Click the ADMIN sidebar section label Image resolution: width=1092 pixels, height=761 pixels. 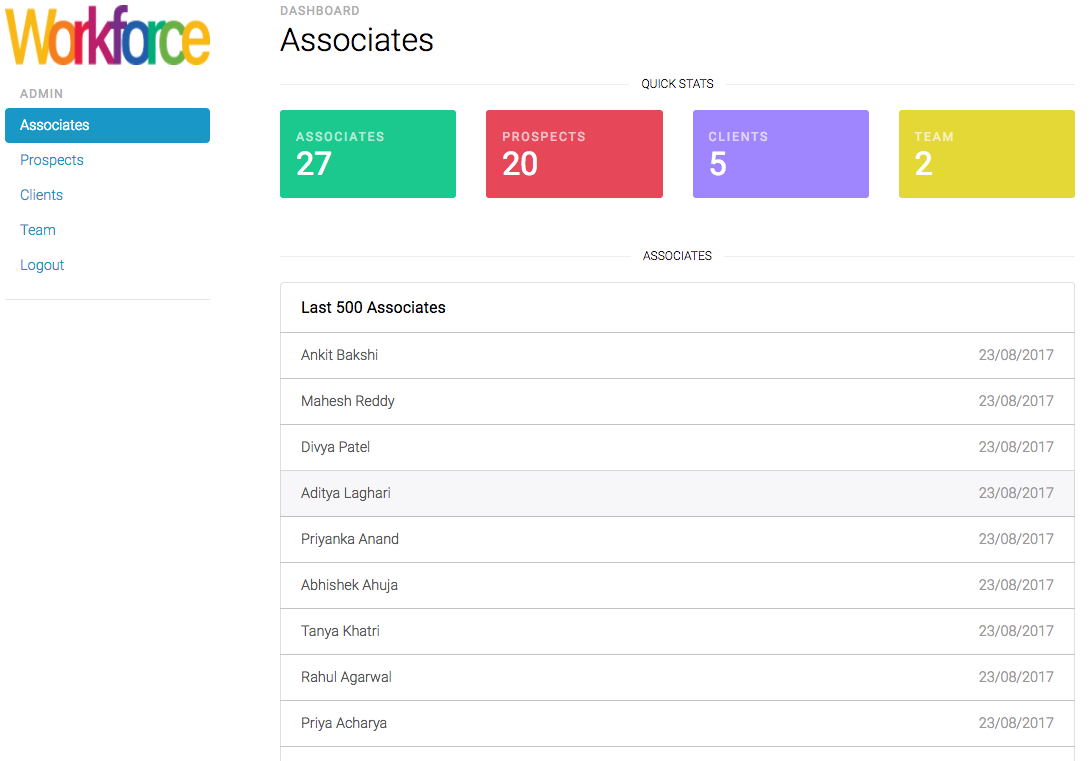click(41, 93)
